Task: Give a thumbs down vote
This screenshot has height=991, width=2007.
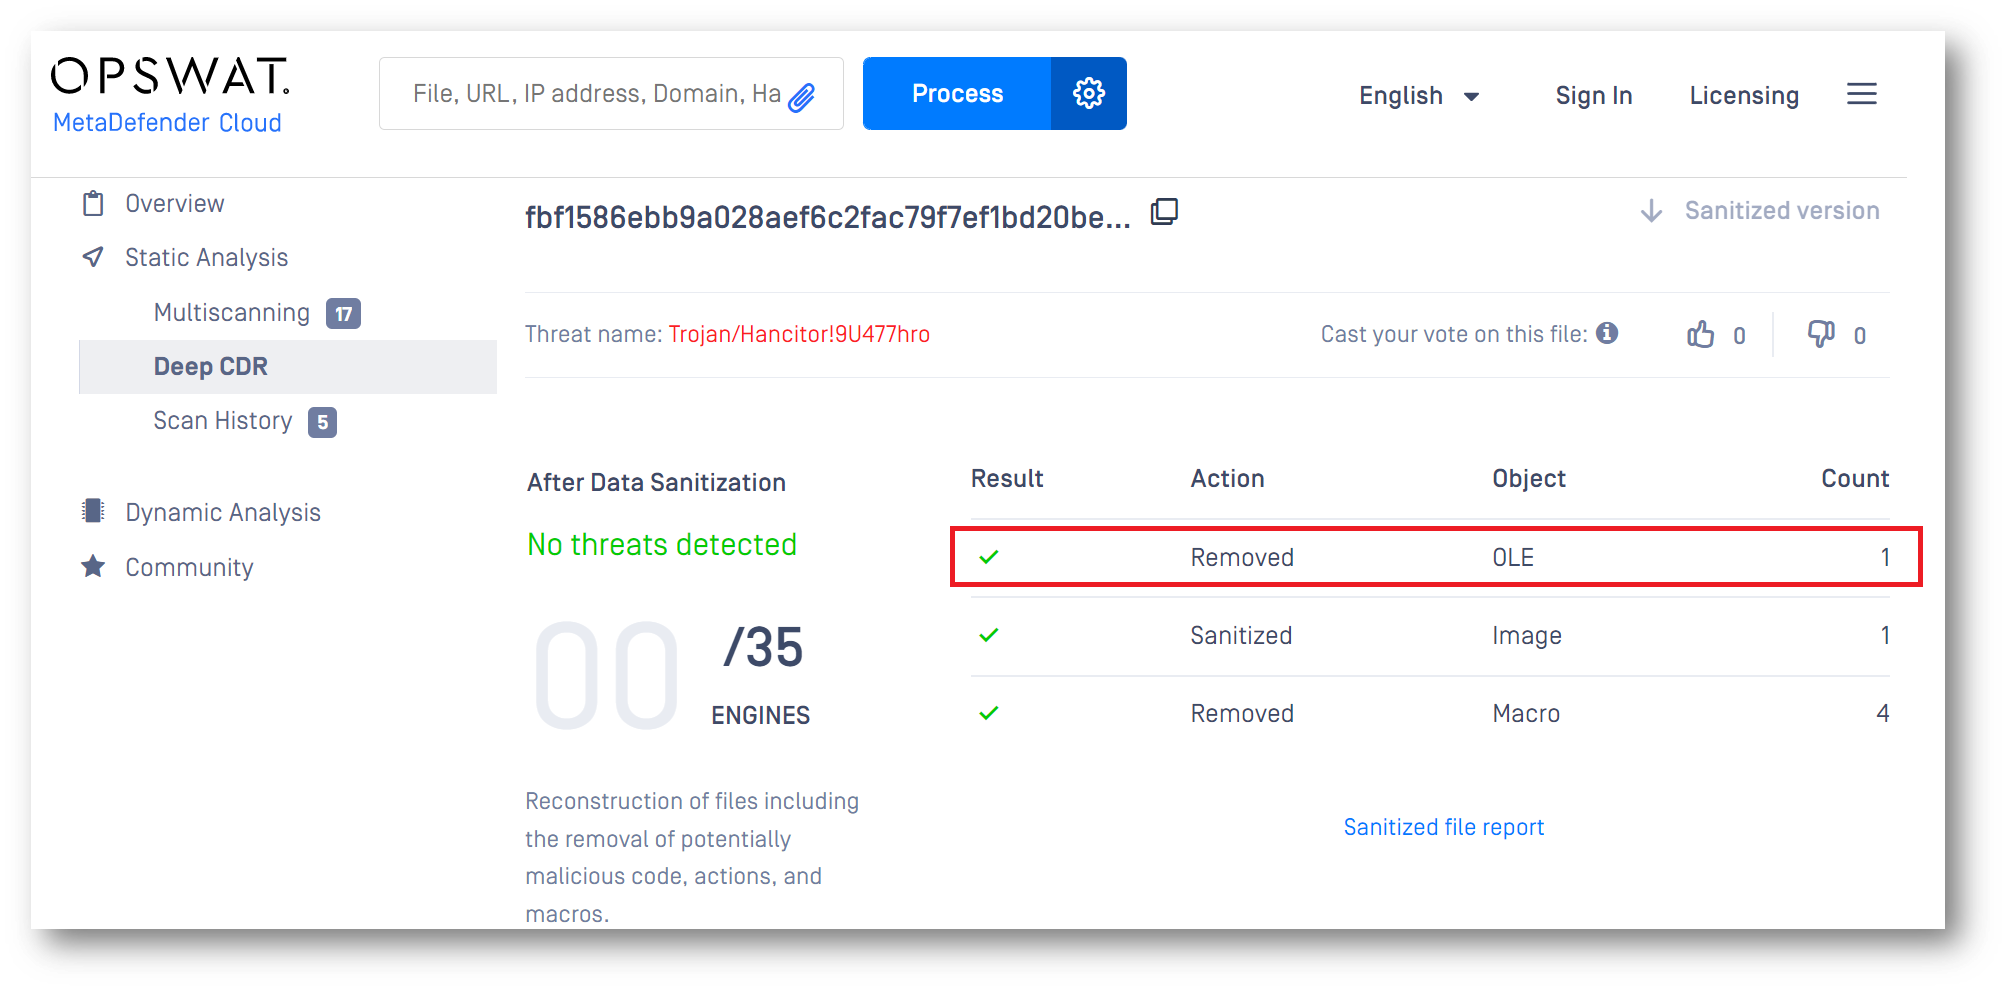Action: pyautogui.click(x=1821, y=334)
